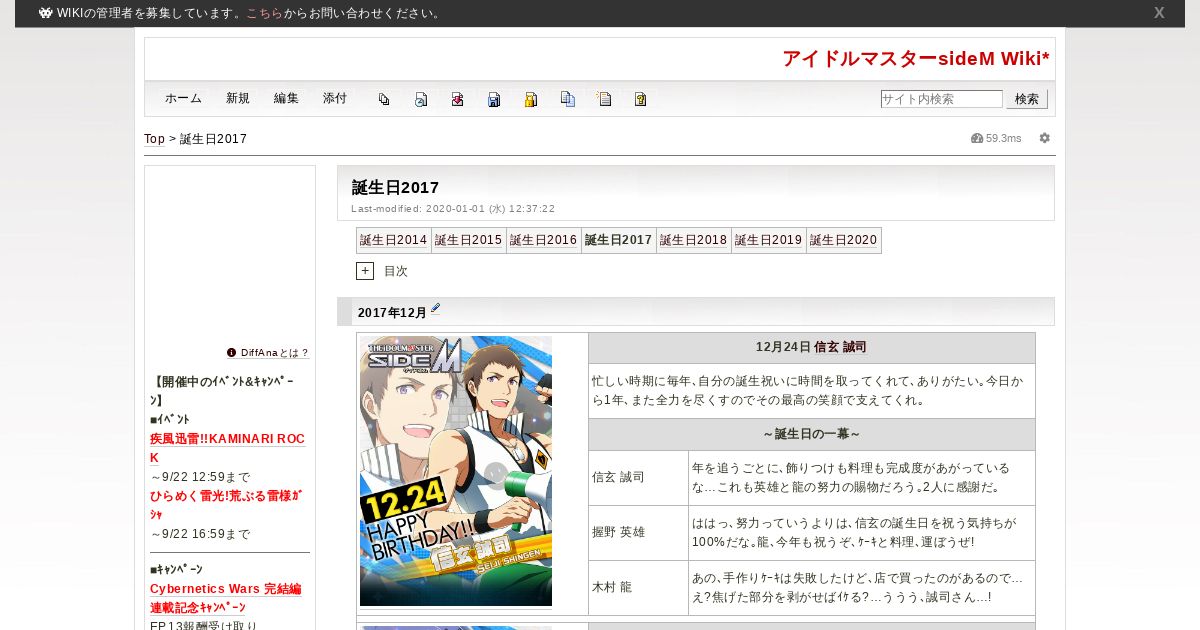This screenshot has width=1200, height=630.
Task: Click the red download arrow icon
Action: (x=457, y=99)
